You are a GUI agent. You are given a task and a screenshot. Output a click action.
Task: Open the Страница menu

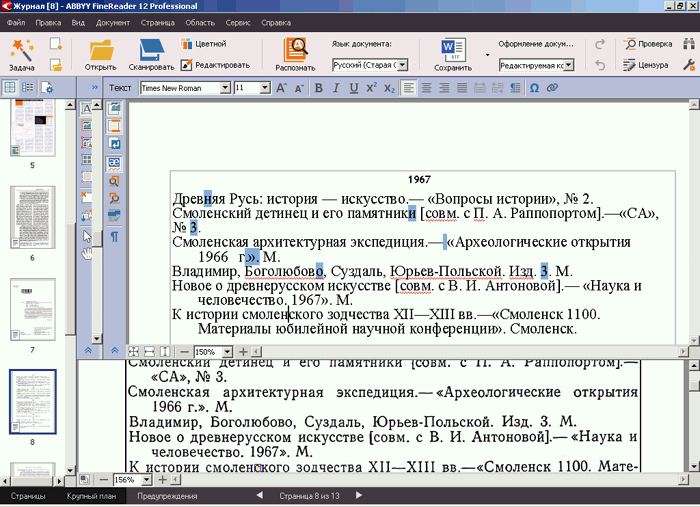pyautogui.click(x=159, y=21)
